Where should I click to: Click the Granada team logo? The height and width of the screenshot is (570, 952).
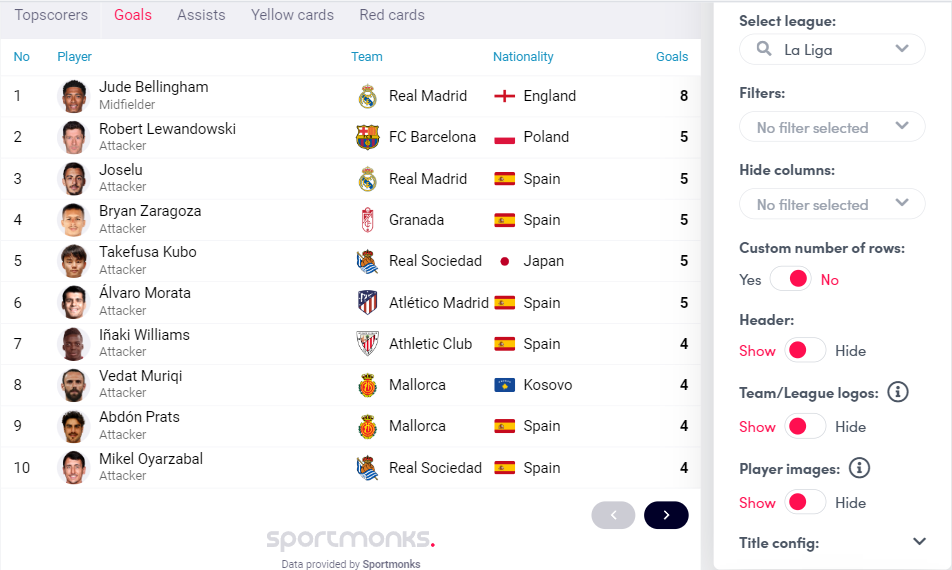pyautogui.click(x=368, y=220)
